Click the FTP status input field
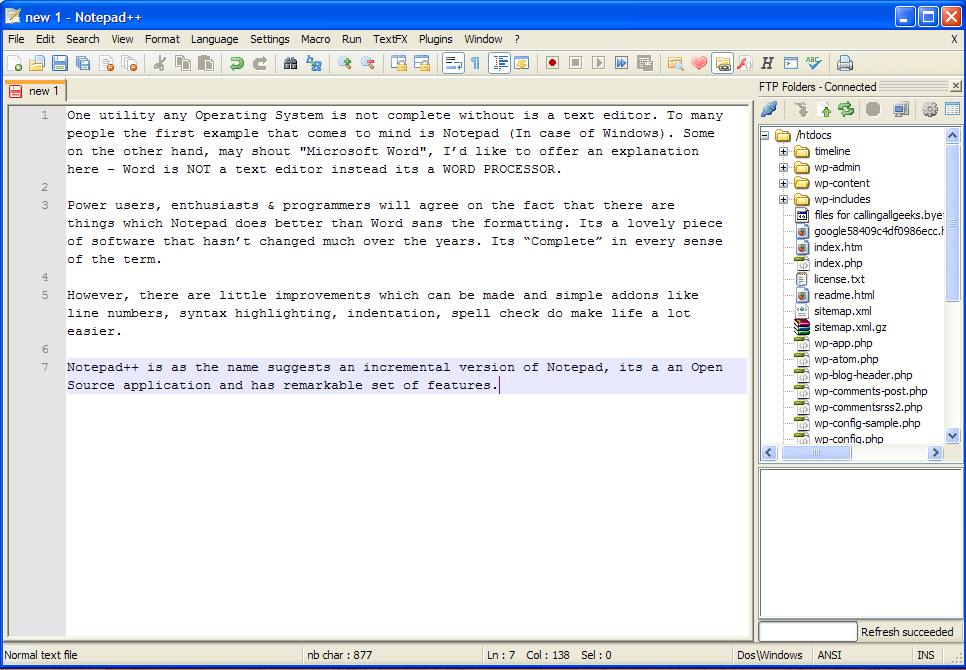This screenshot has height=670, width=966. pyautogui.click(x=808, y=631)
